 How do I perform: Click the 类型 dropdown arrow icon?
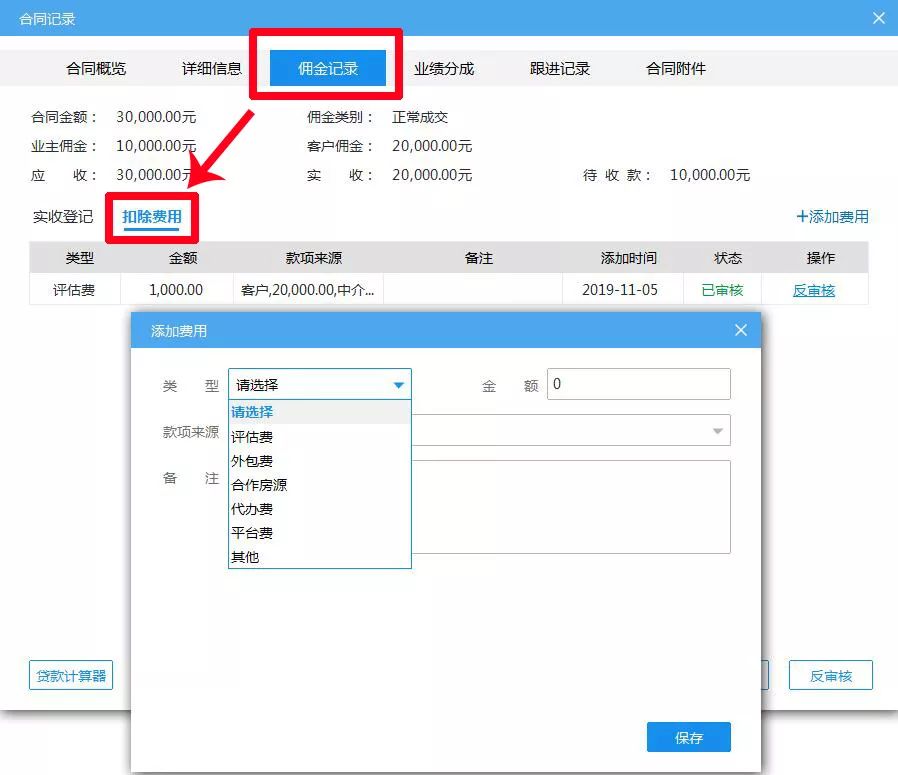[399, 384]
